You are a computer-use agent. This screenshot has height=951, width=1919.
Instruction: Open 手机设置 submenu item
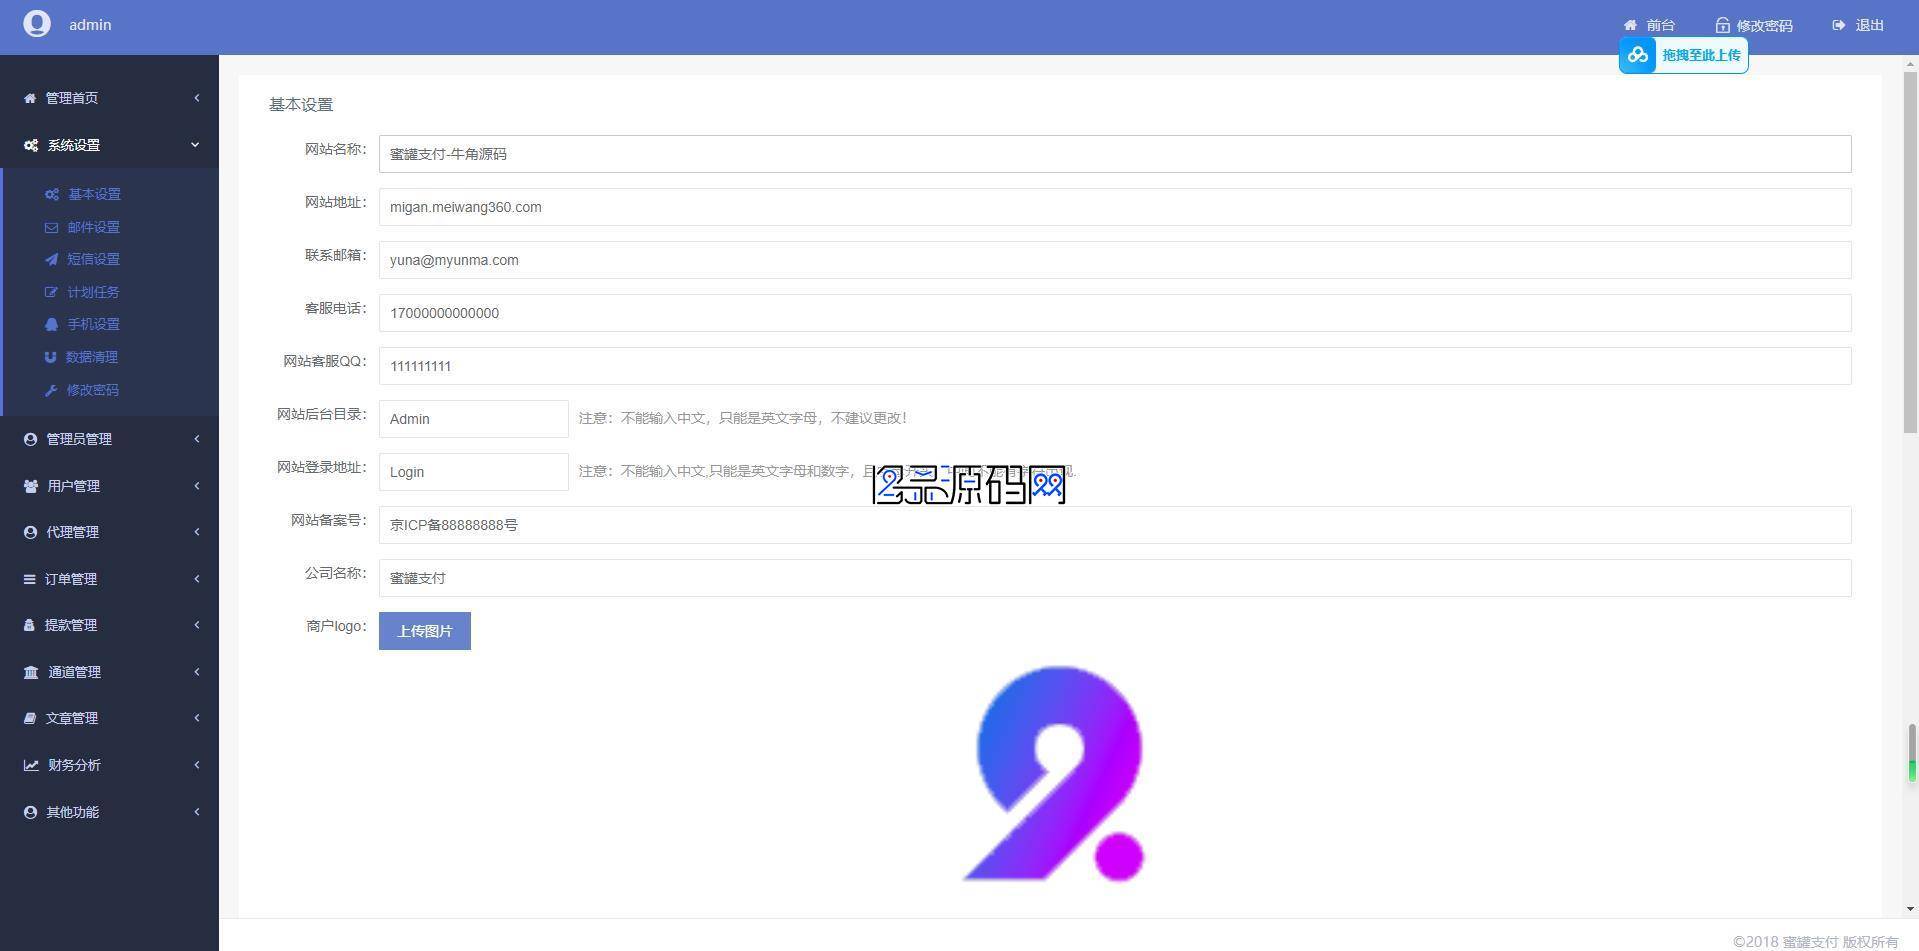click(93, 324)
